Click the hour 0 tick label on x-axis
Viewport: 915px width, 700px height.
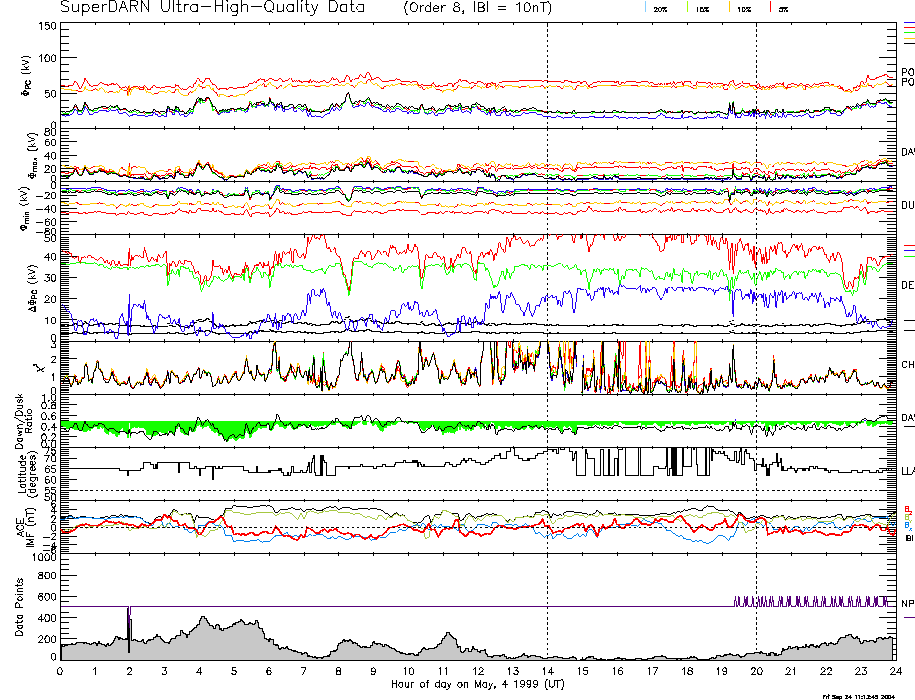[x=60, y=670]
